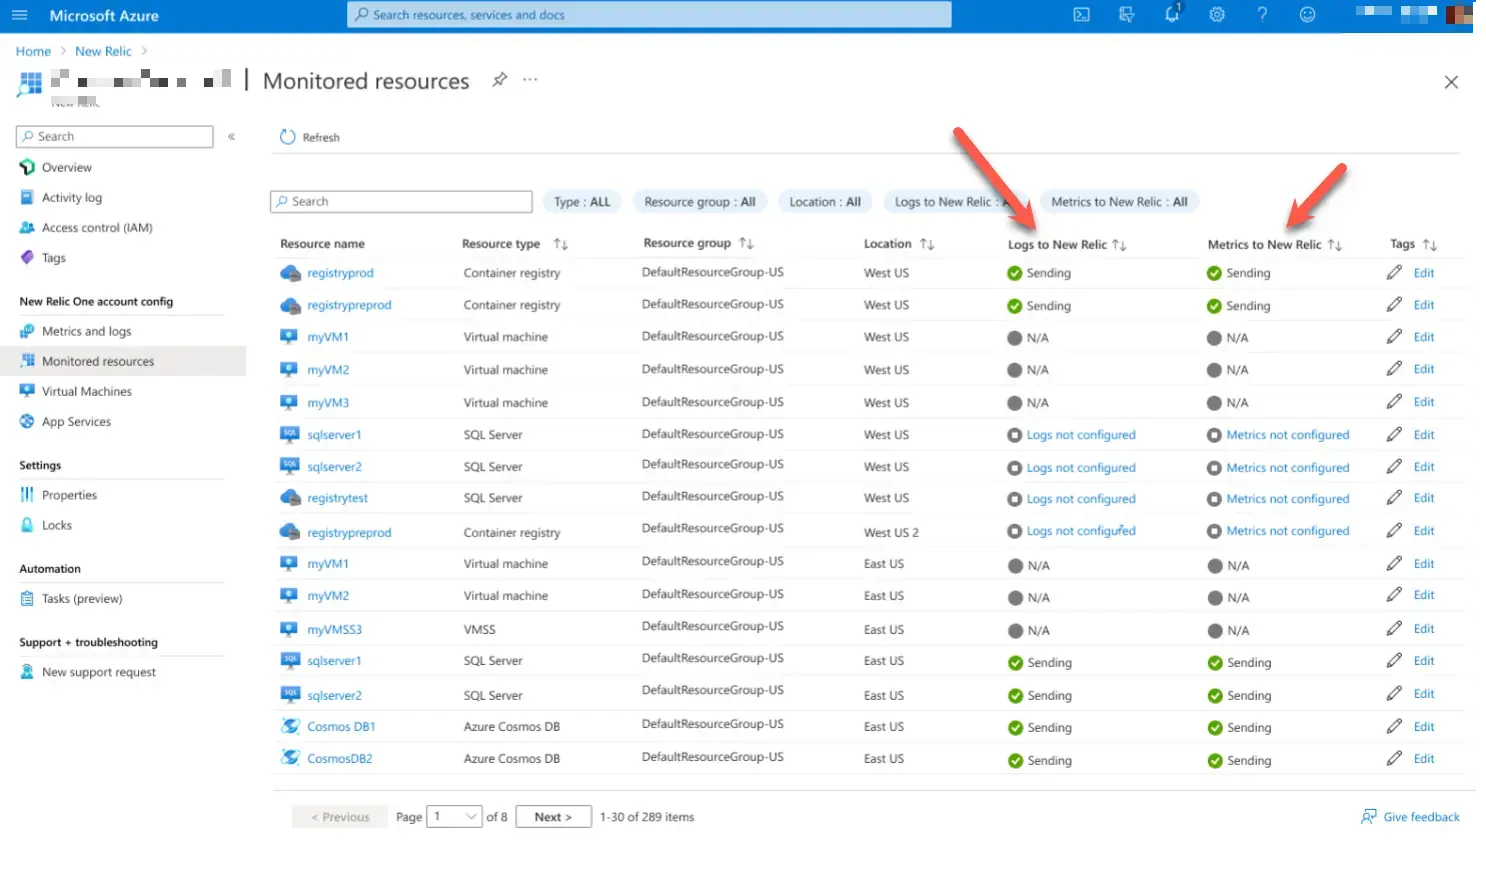
Task: Open the Location filter pill
Action: pos(824,202)
